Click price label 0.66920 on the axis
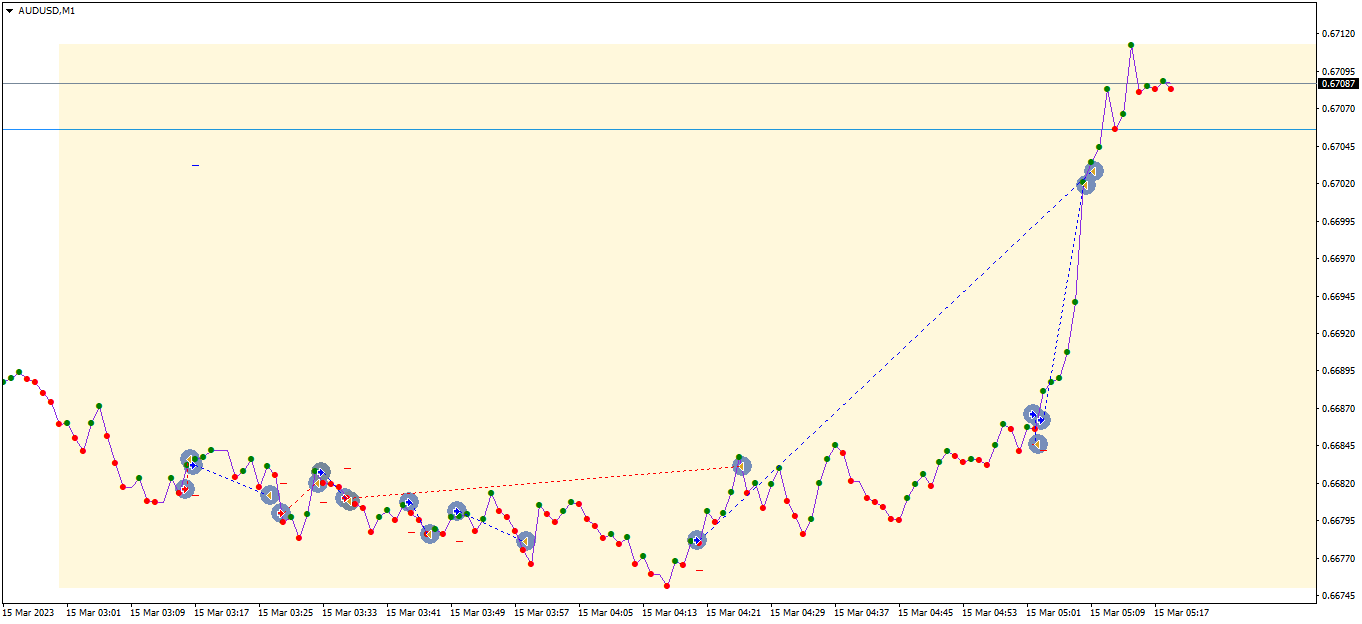The height and width of the screenshot is (624, 1362). point(1339,334)
